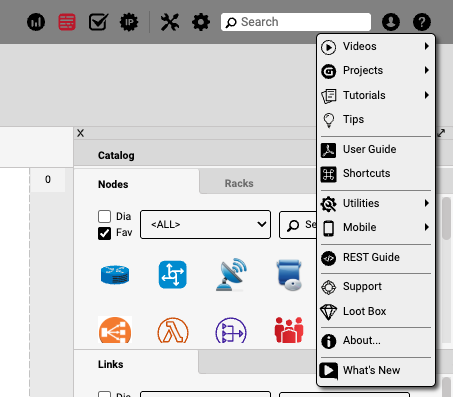Viewport: 453px width, 397px height.
Task: Click the Nodes panel vertical scrollbar
Action: 446,218
